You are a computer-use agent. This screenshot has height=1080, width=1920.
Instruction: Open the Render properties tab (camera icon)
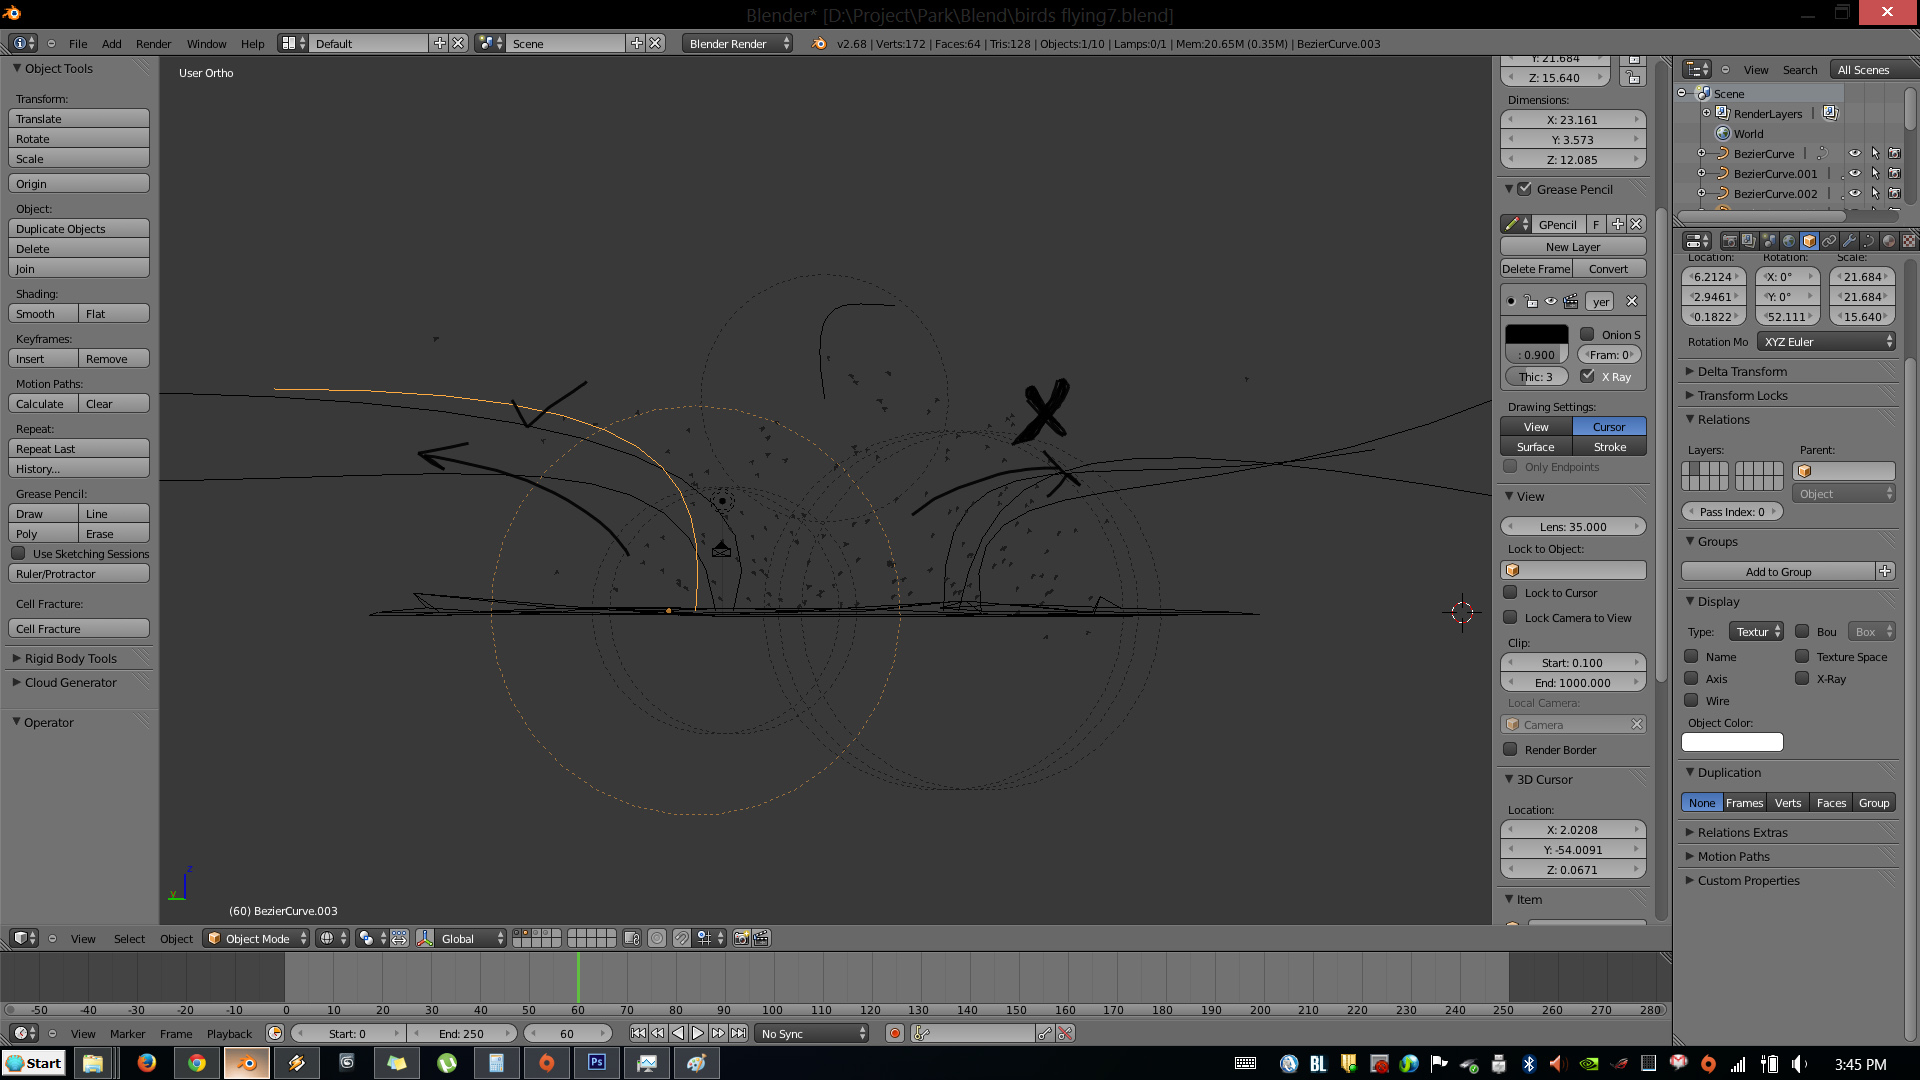[1729, 241]
